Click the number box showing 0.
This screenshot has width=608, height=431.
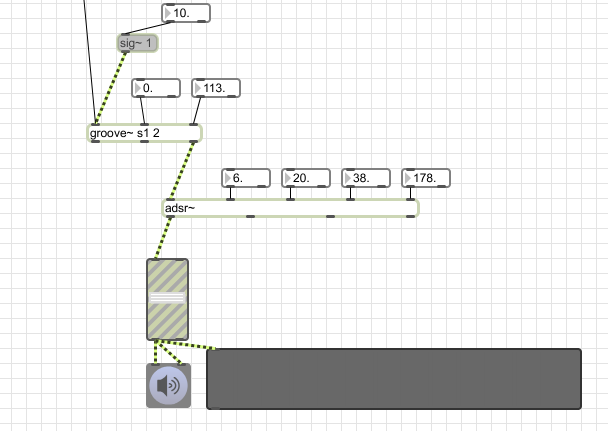click(x=156, y=88)
